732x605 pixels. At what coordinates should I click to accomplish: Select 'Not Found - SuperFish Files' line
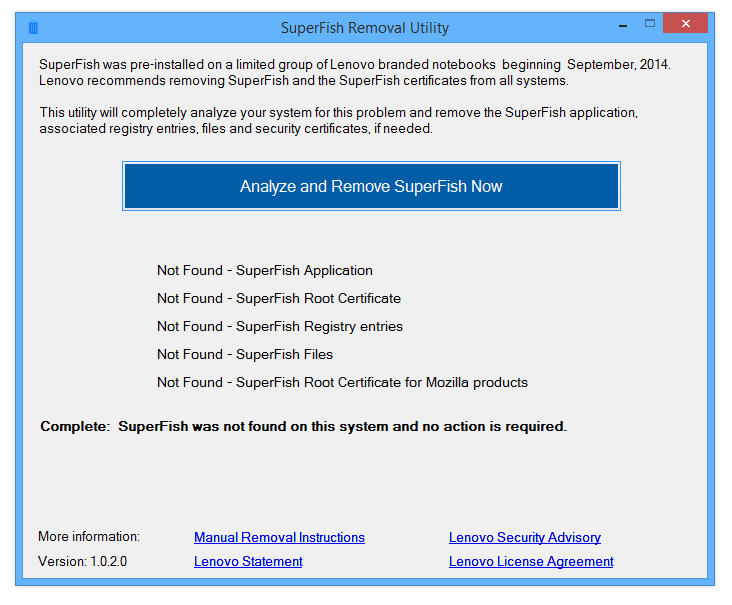[x=245, y=354]
